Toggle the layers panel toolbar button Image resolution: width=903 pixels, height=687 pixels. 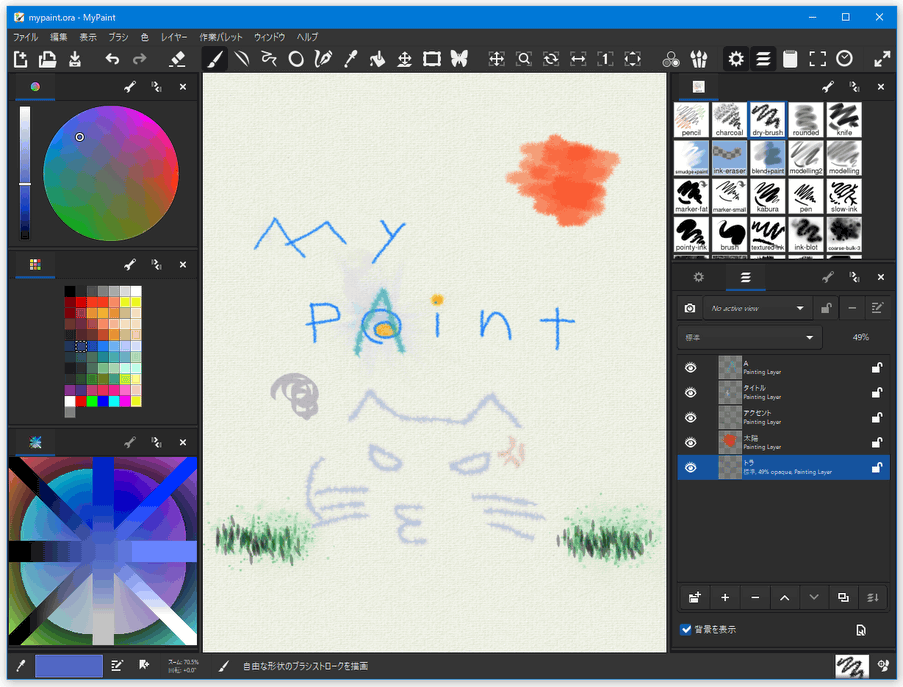click(x=764, y=59)
